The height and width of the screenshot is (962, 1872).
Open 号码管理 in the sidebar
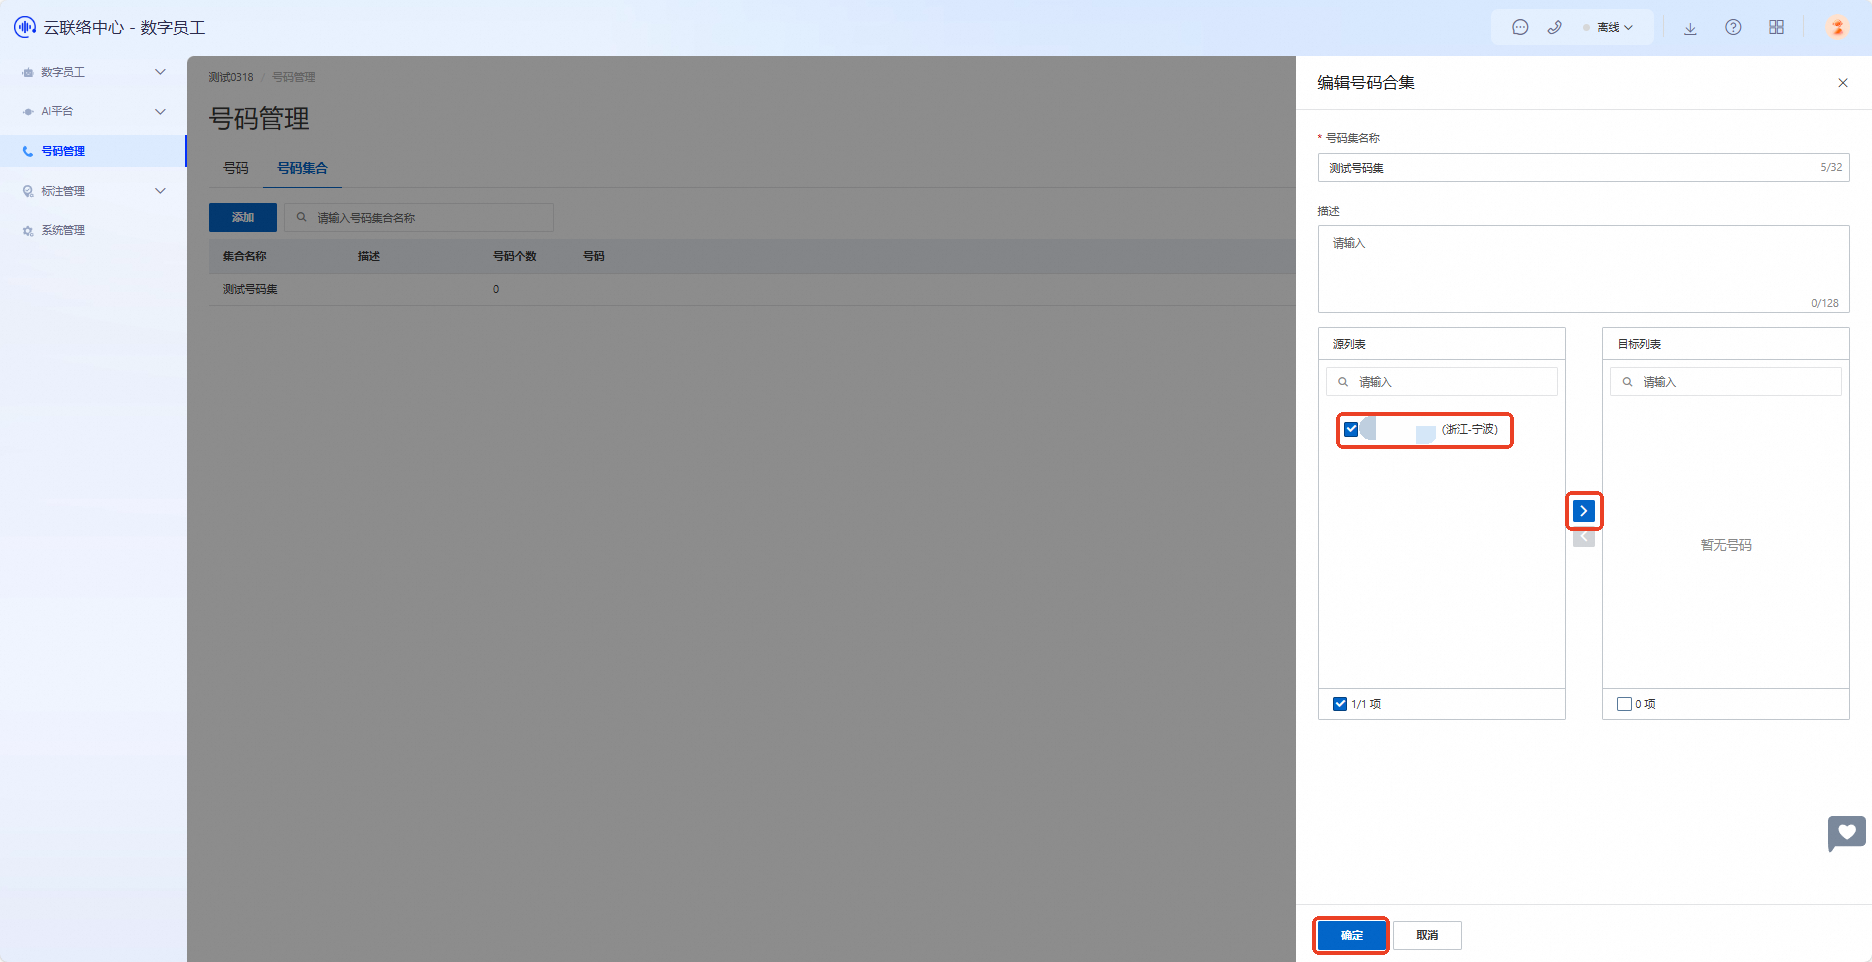click(x=93, y=151)
